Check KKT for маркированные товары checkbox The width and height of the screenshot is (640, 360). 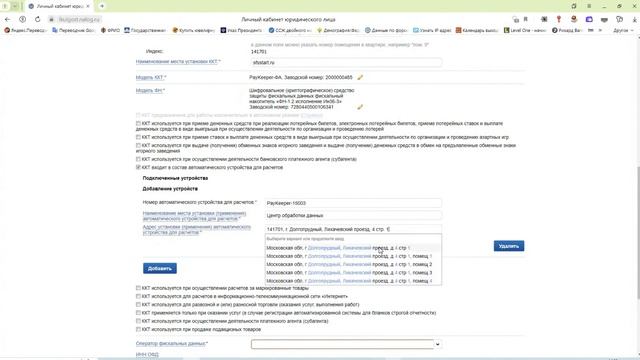pos(138,288)
